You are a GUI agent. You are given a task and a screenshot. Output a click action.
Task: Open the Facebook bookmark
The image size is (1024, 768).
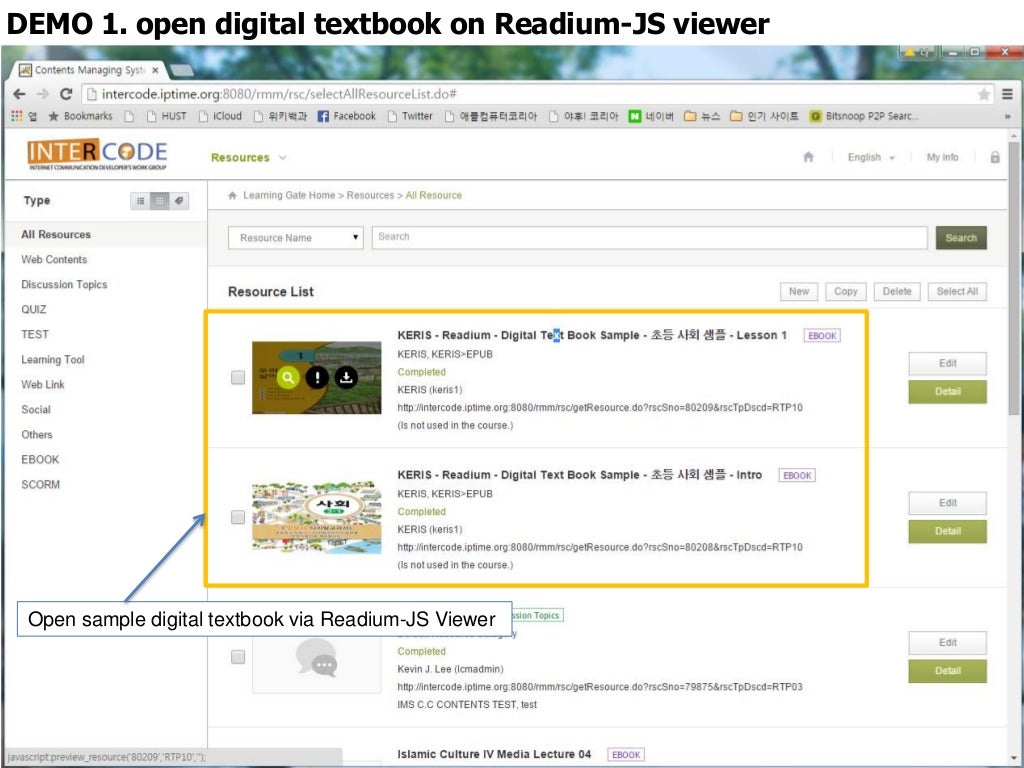click(346, 116)
